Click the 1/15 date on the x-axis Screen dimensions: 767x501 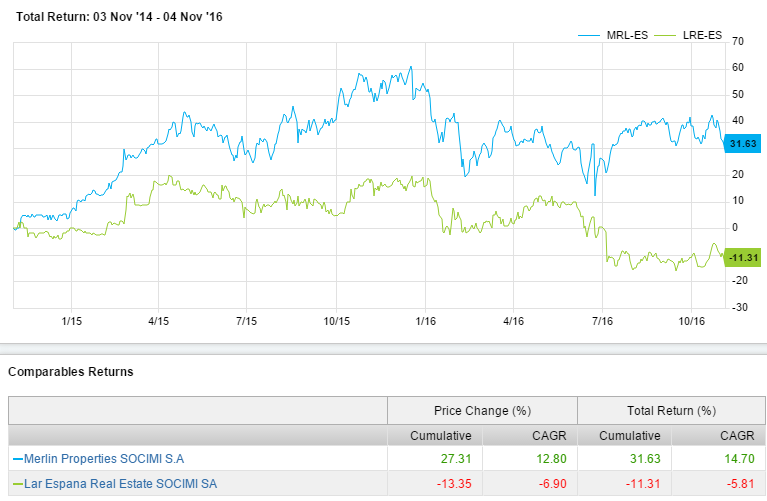[x=72, y=321]
